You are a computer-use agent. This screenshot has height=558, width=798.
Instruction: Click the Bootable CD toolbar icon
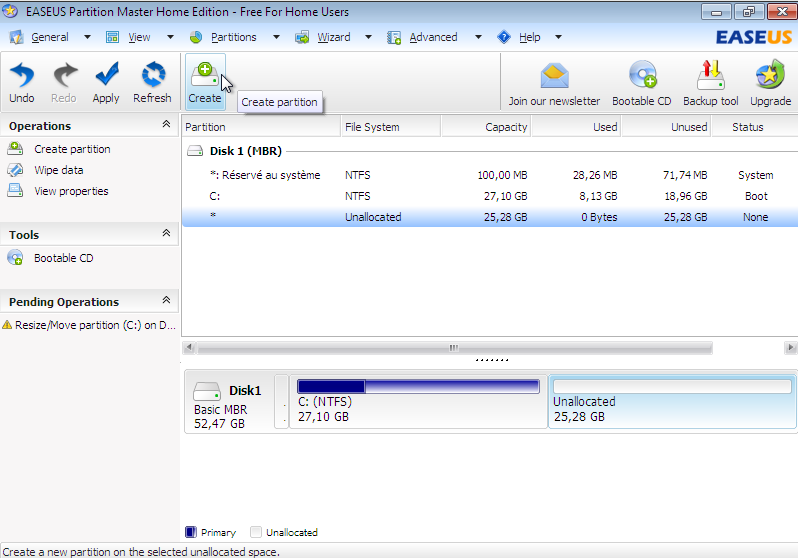point(642,75)
